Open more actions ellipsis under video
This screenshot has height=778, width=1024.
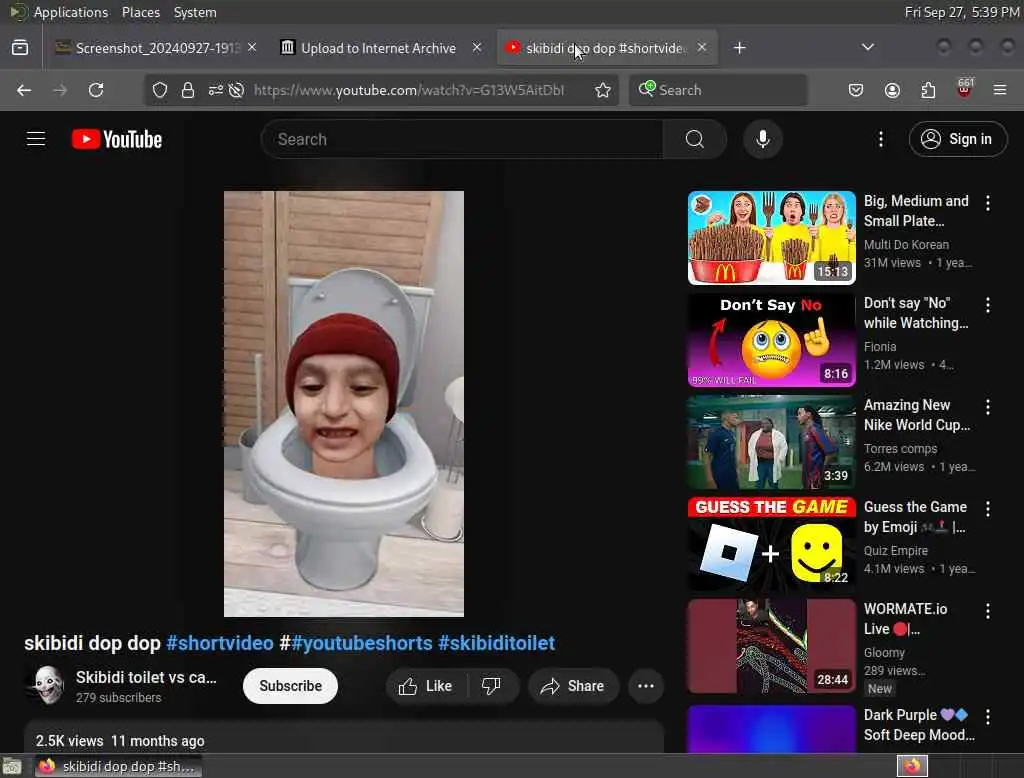646,686
